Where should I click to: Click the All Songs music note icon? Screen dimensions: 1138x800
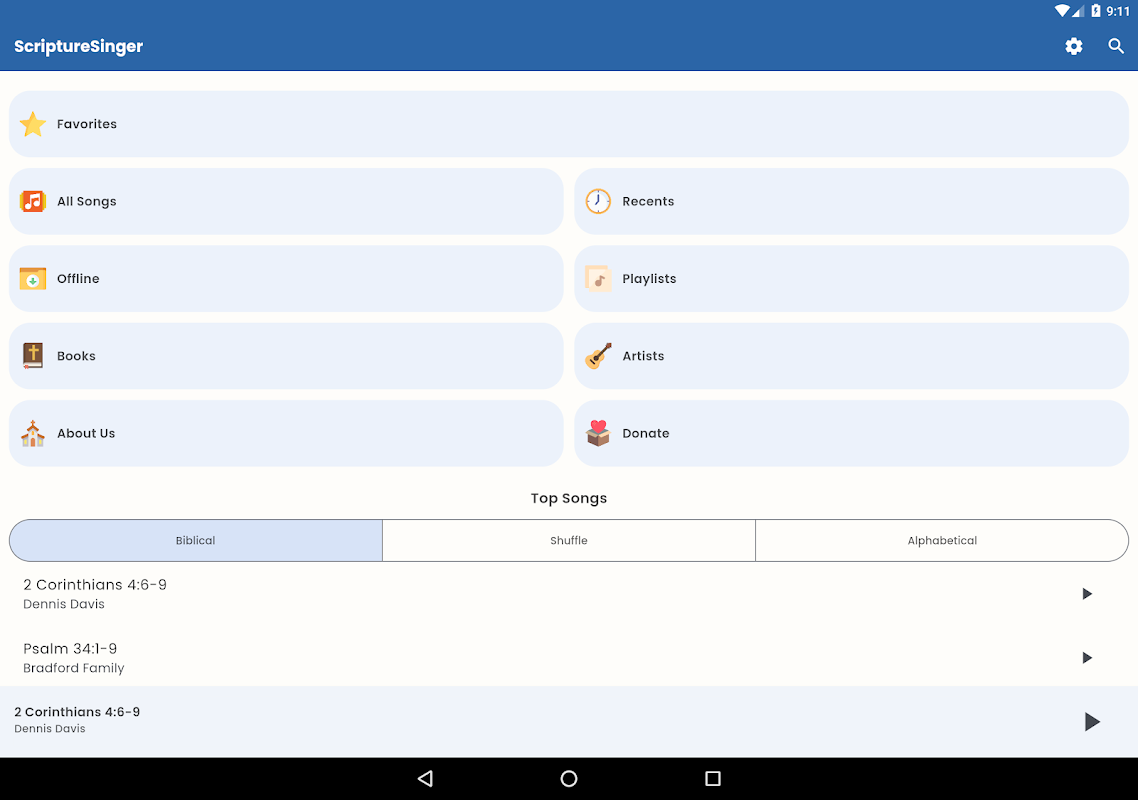click(x=33, y=201)
